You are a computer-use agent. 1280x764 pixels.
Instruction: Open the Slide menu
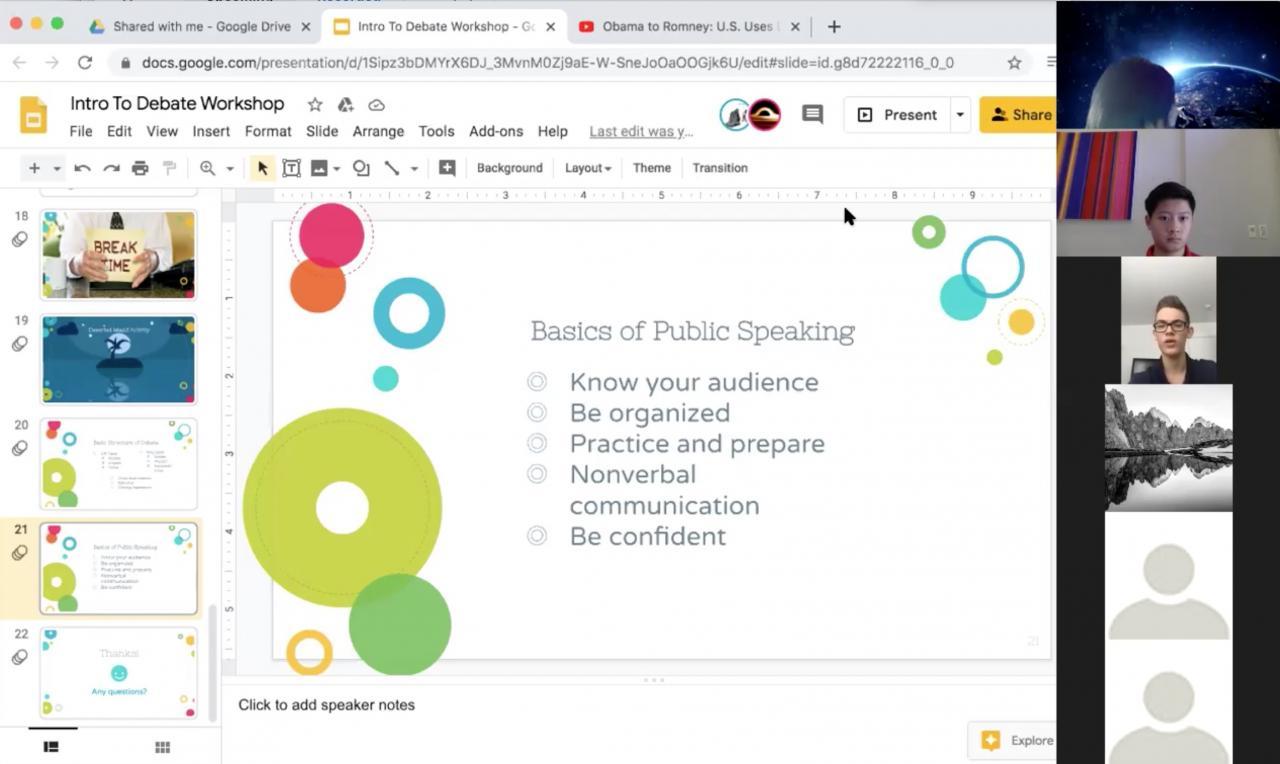pyautogui.click(x=322, y=131)
